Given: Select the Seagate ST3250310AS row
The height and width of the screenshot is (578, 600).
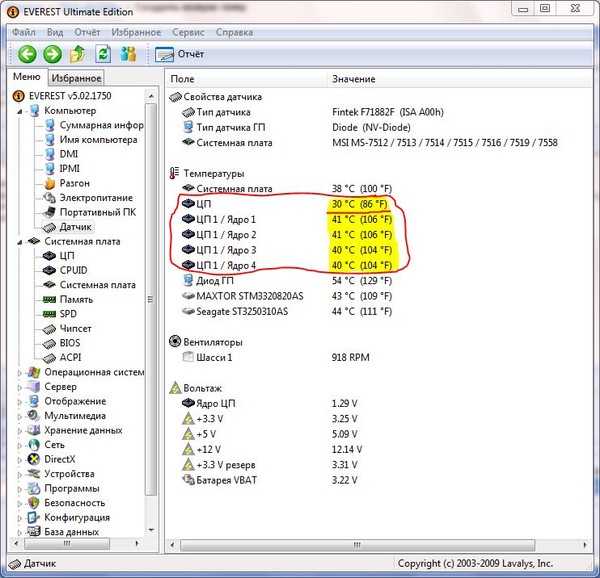Looking at the screenshot, I should pos(287,311).
